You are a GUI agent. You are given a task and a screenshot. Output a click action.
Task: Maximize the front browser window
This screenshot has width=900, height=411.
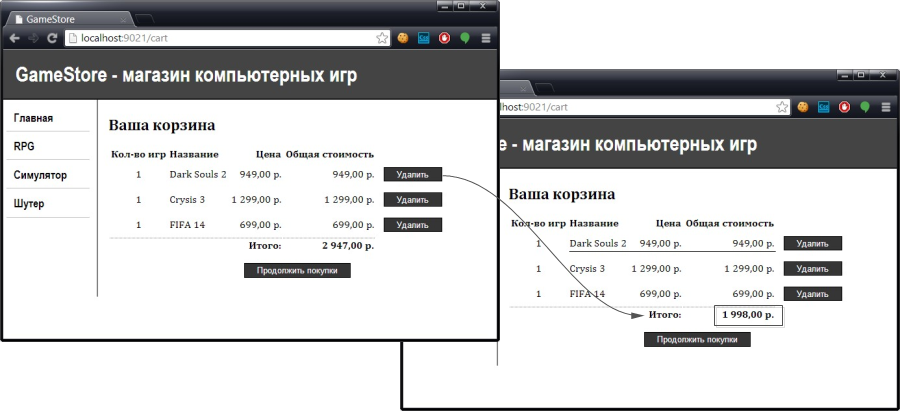pyautogui.click(x=461, y=6)
